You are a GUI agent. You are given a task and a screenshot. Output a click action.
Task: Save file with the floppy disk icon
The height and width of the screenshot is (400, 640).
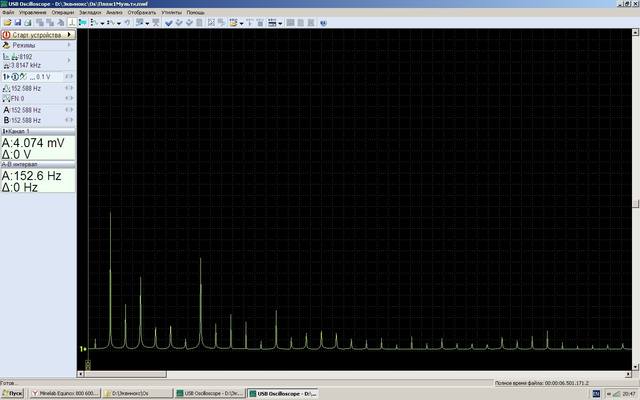18,23
